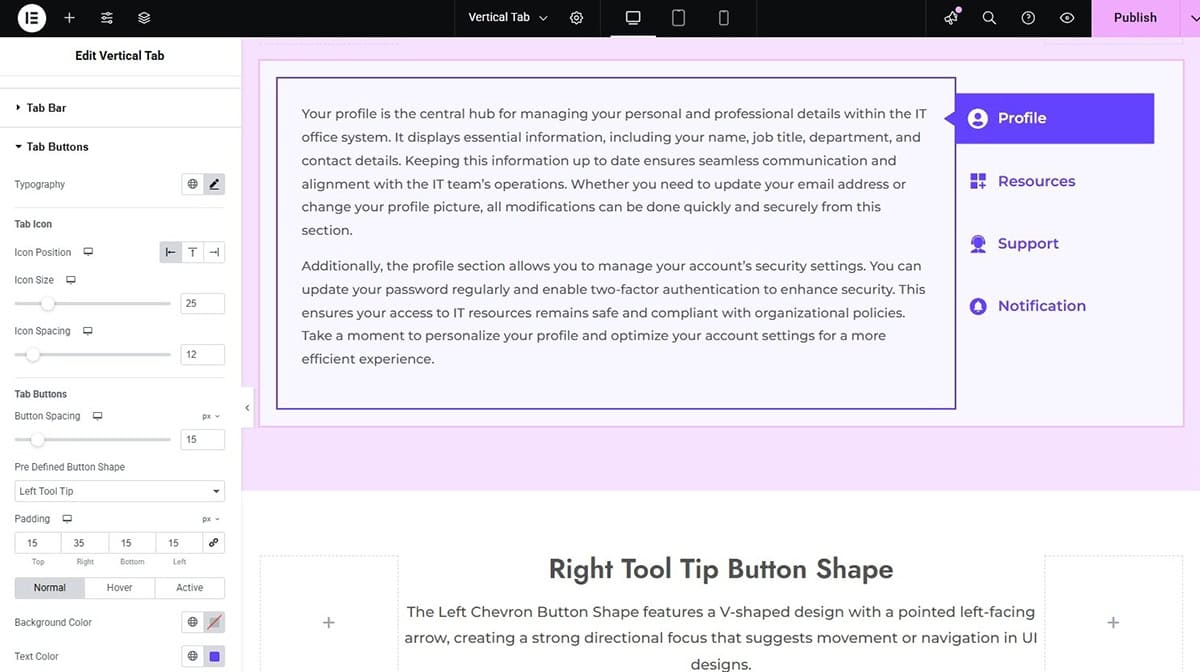Select the Normal state tab
This screenshot has height=672, width=1200.
pos(50,588)
